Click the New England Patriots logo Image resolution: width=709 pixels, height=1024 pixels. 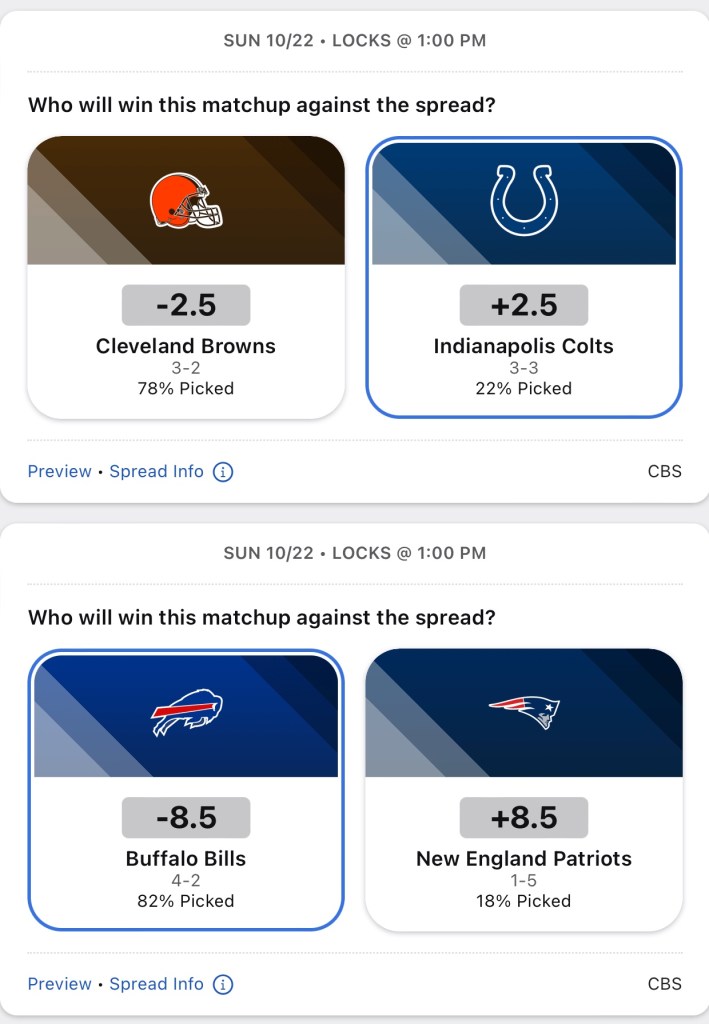coord(524,712)
